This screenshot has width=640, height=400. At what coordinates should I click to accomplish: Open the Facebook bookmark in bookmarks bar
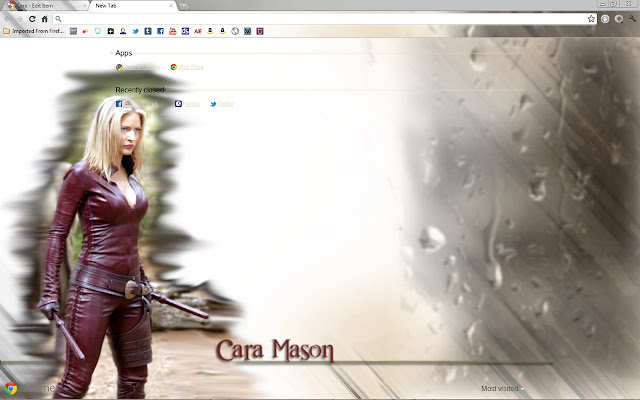point(160,31)
